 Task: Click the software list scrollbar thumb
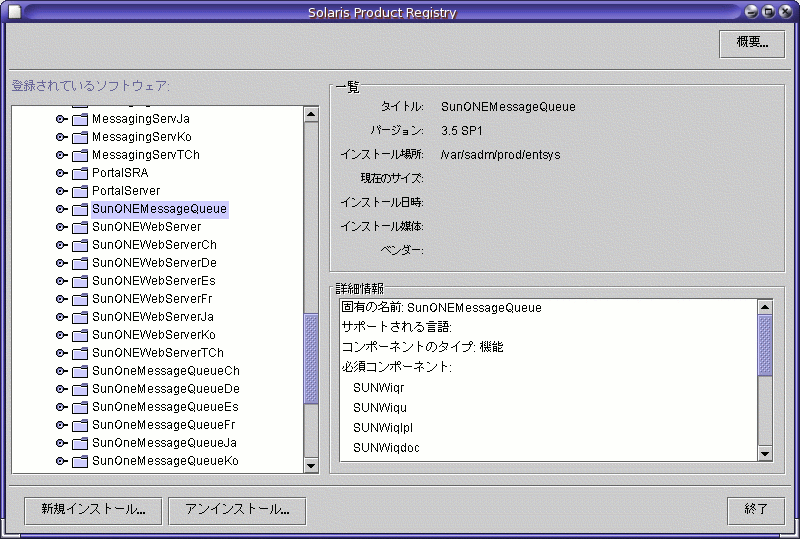[x=311, y=359]
